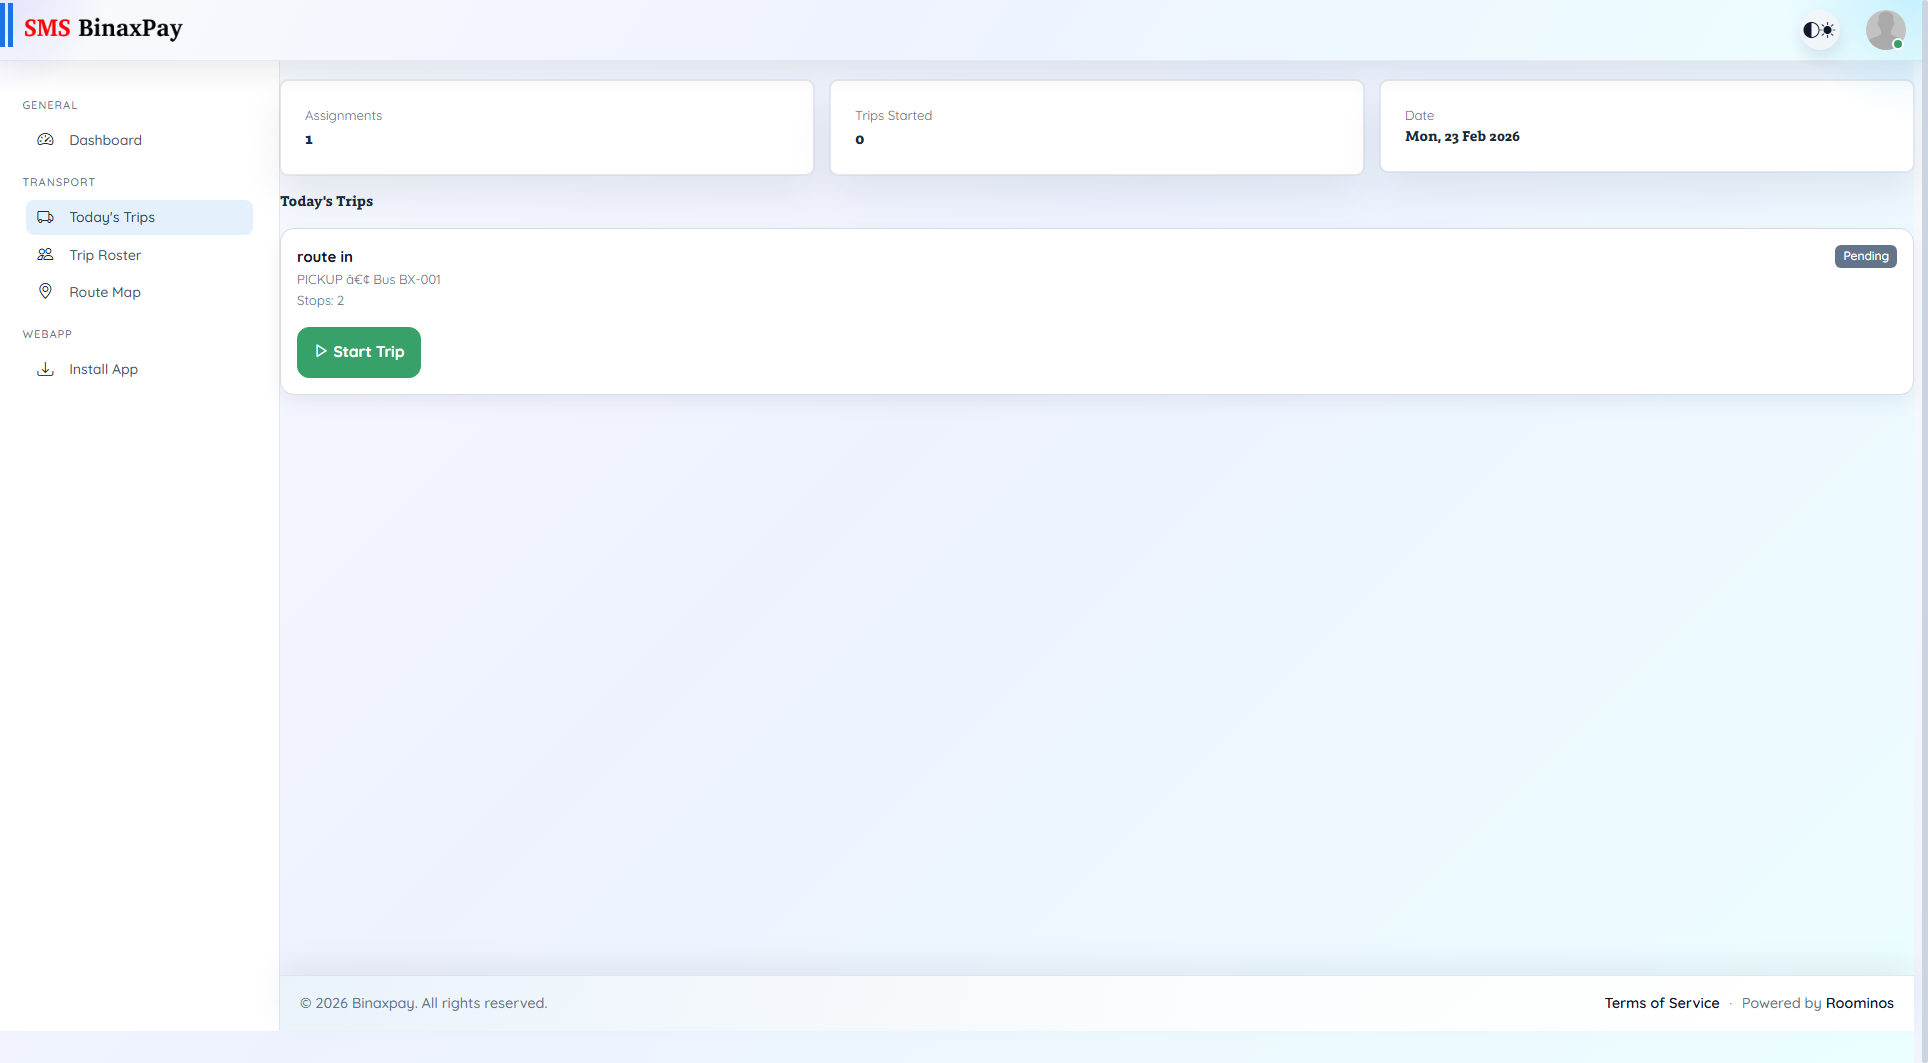Select Today's Trips in the sidebar
Image resolution: width=1928 pixels, height=1063 pixels.
click(112, 217)
